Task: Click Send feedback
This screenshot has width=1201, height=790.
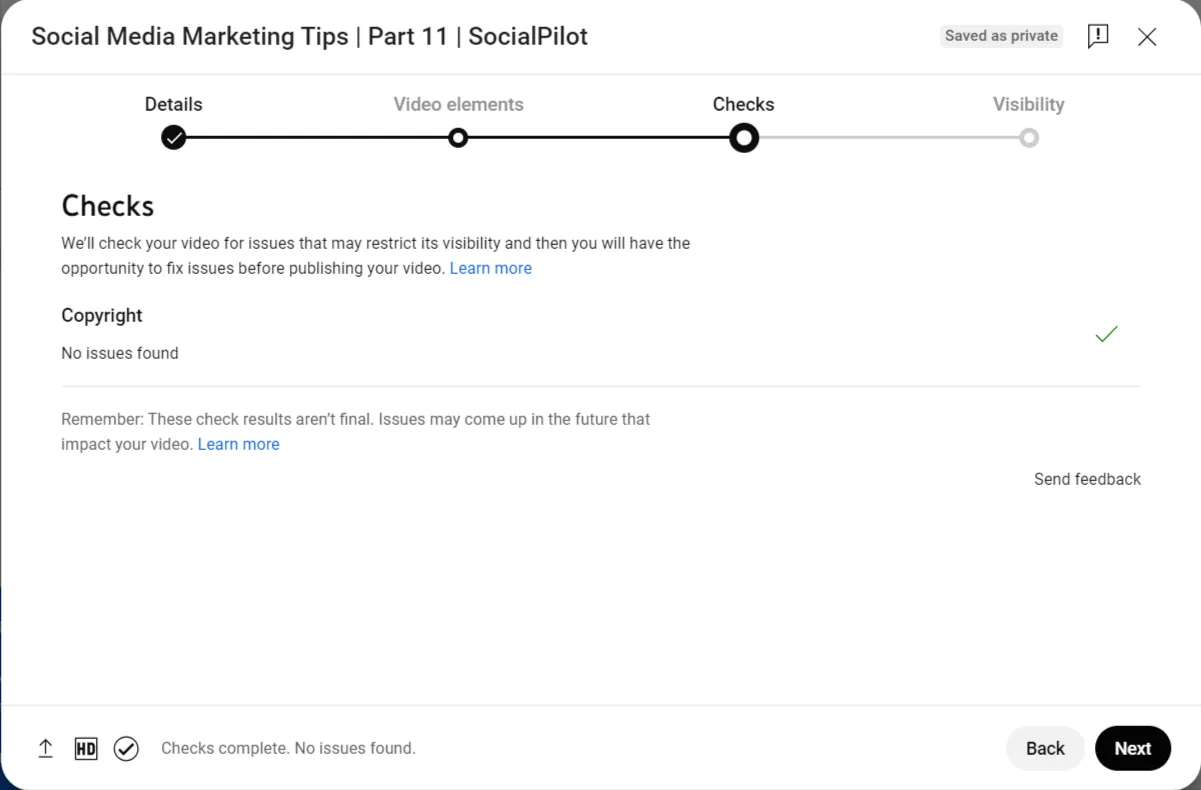Action: 1087,479
